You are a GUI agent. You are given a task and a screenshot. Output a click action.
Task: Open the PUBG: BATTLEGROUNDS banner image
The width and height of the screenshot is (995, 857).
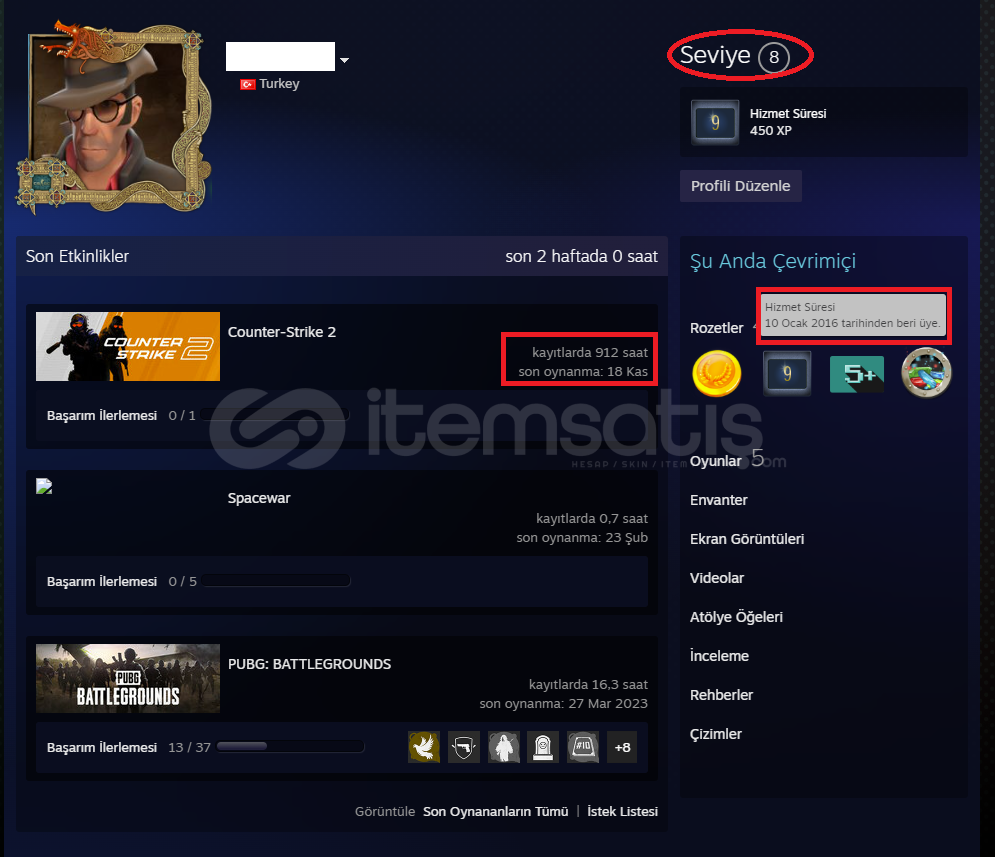point(128,678)
